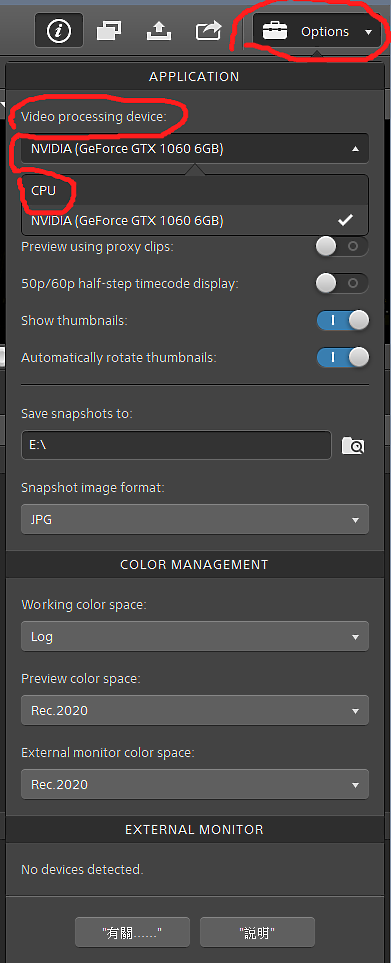Enable Preview using proxy clips toggle
Image resolution: width=391 pixels, height=963 pixels.
[x=343, y=247]
